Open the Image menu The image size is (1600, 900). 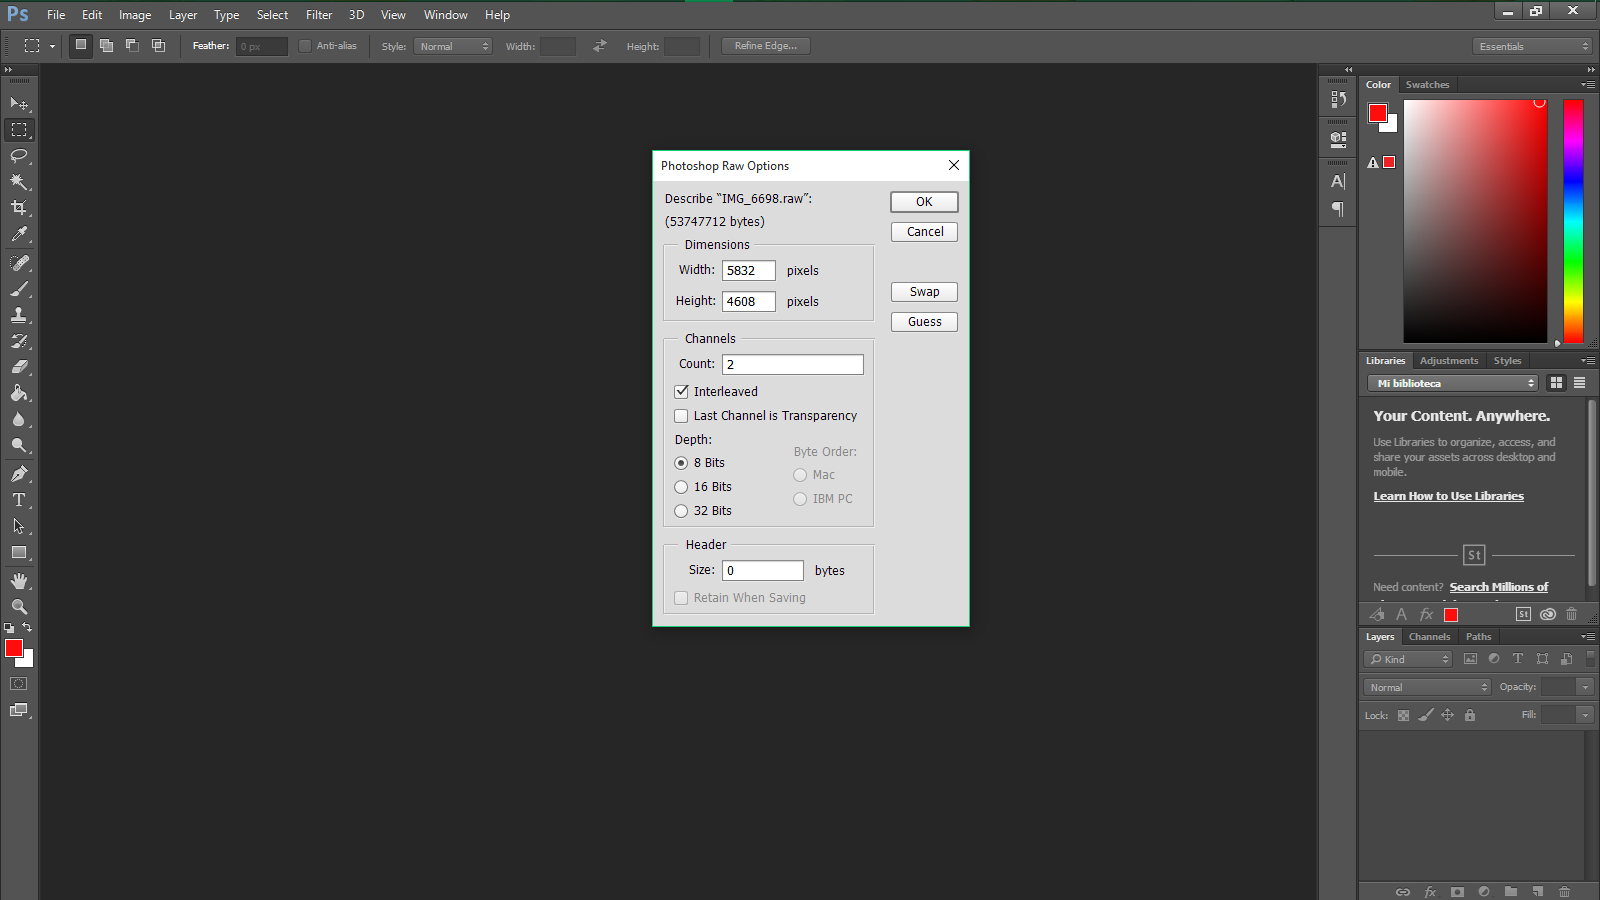tap(135, 15)
